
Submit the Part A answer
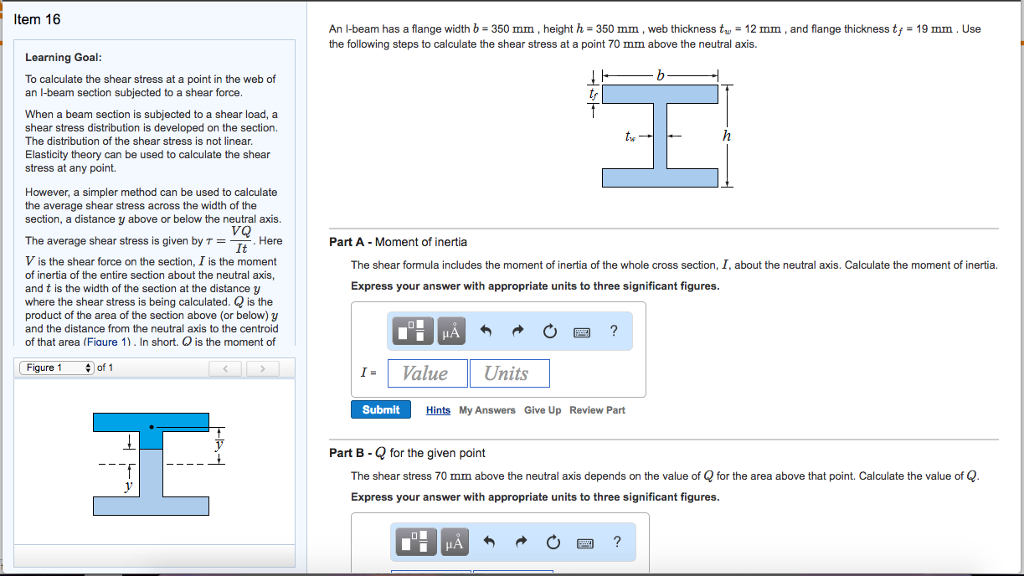click(381, 409)
